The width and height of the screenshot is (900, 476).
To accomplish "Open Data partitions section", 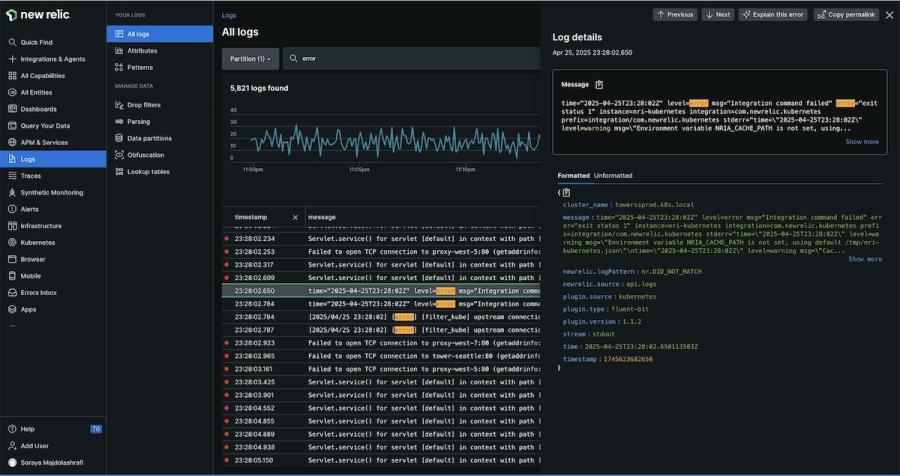I will point(149,138).
